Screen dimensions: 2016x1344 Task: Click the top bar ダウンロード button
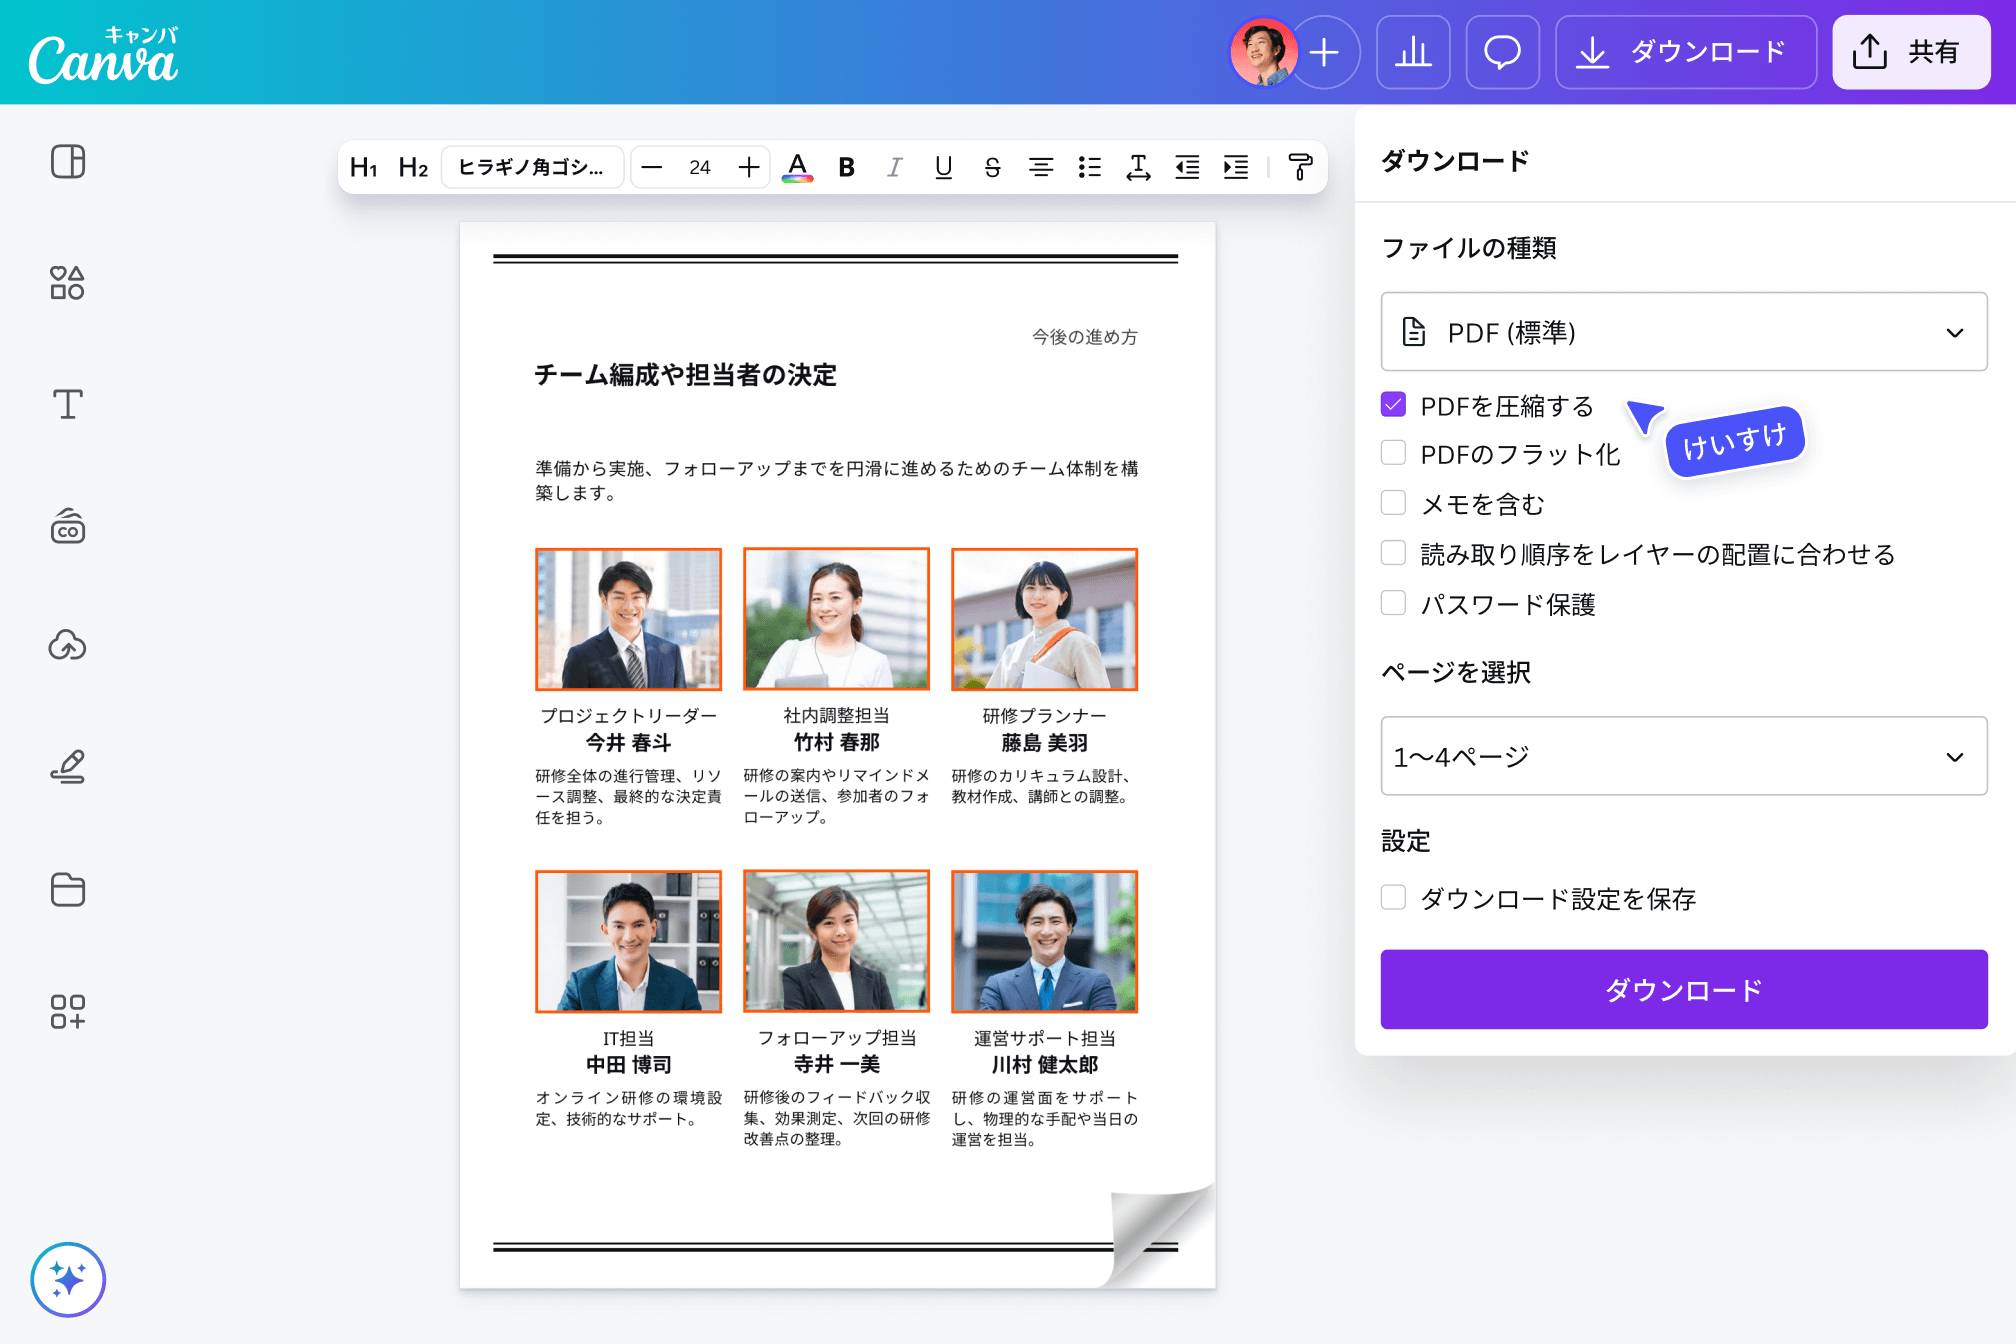[1686, 52]
